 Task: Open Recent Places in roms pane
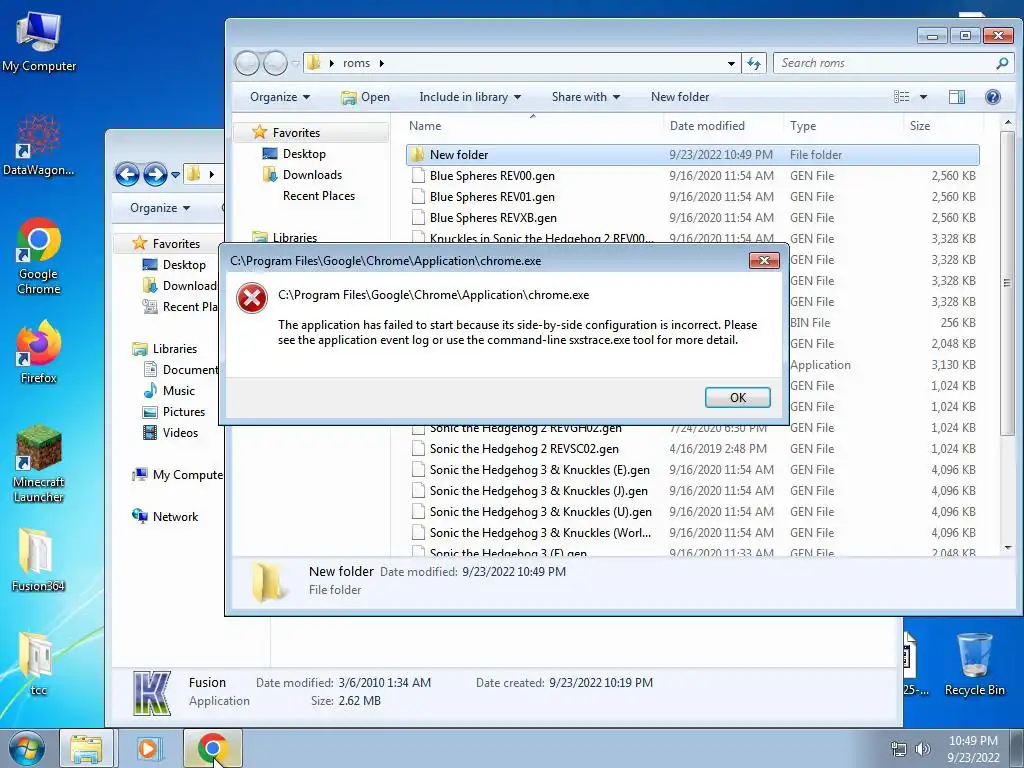tap(319, 196)
